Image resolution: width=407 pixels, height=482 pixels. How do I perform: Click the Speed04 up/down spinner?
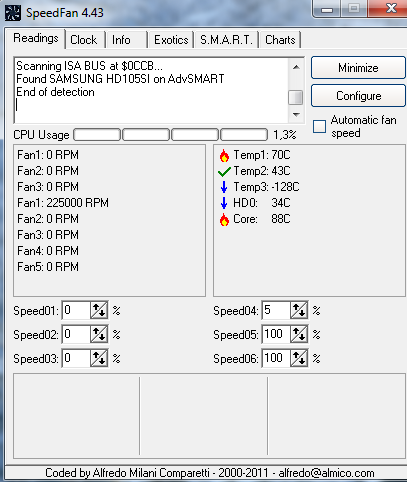(299, 311)
